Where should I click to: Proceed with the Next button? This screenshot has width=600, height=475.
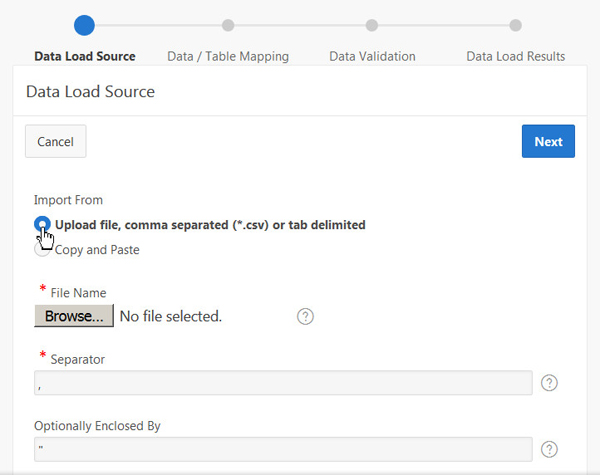(x=548, y=141)
